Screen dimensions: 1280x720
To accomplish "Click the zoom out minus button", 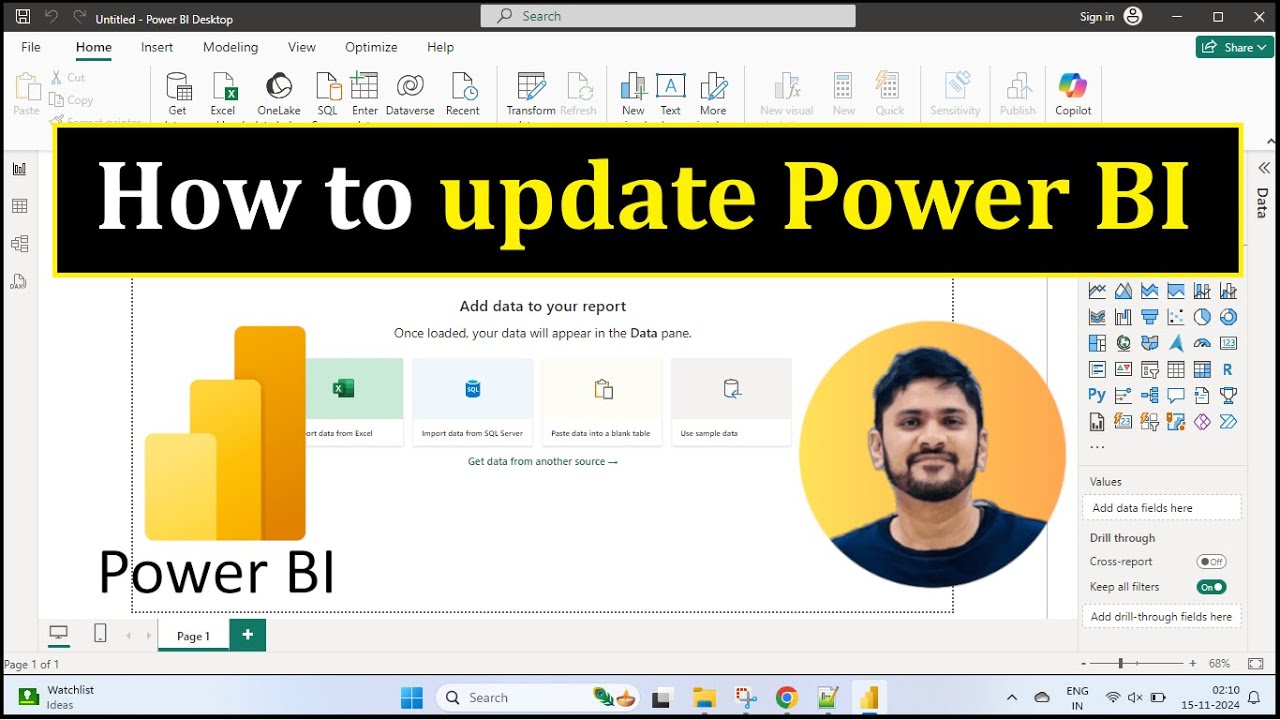I will [x=1084, y=663].
